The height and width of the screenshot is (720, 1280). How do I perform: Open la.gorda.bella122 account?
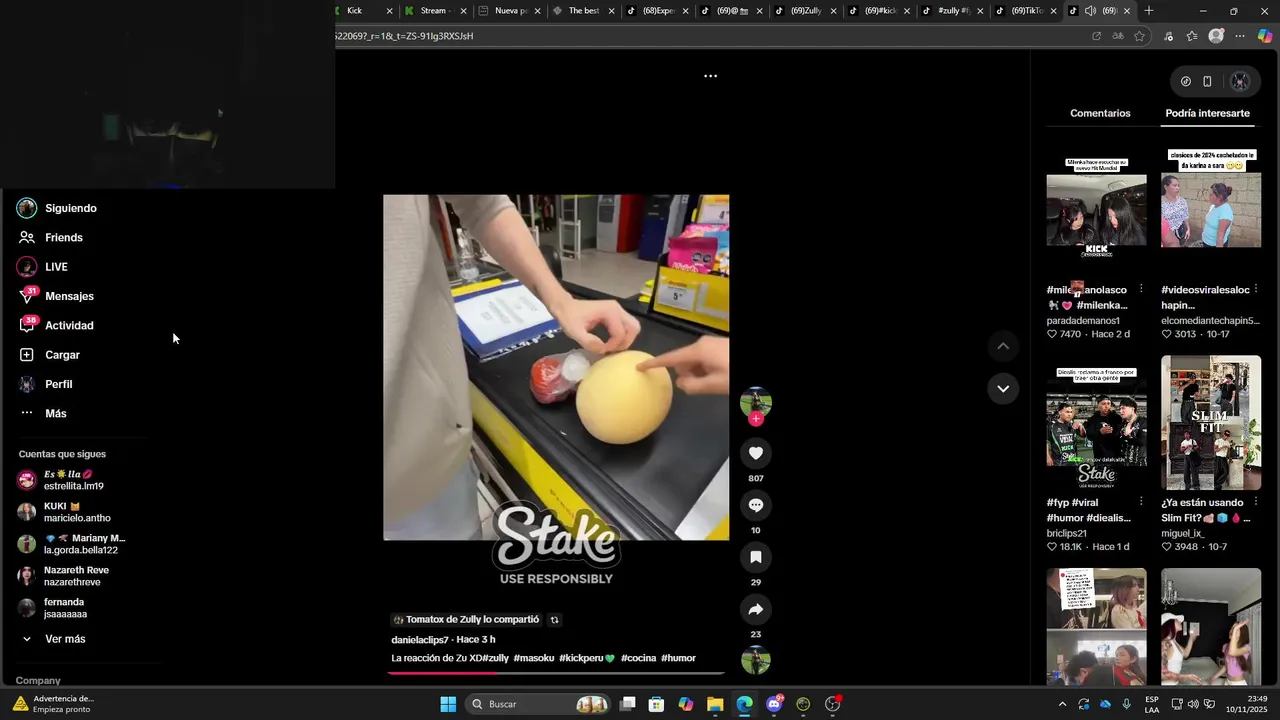[72, 544]
